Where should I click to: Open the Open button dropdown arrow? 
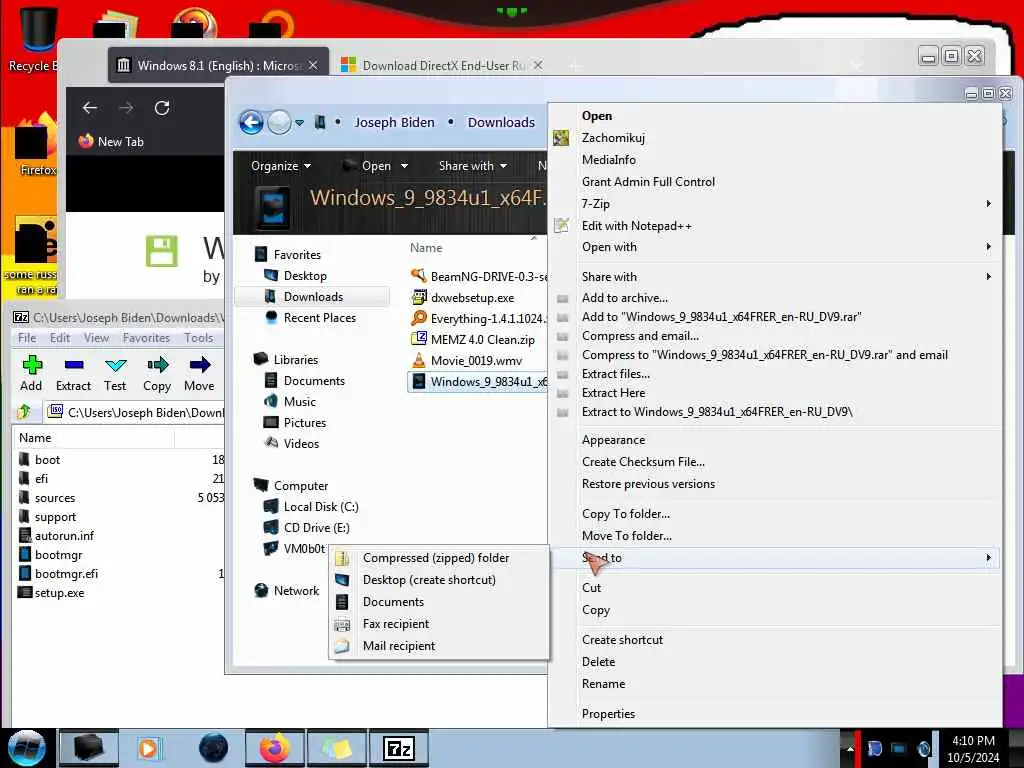pyautogui.click(x=404, y=166)
